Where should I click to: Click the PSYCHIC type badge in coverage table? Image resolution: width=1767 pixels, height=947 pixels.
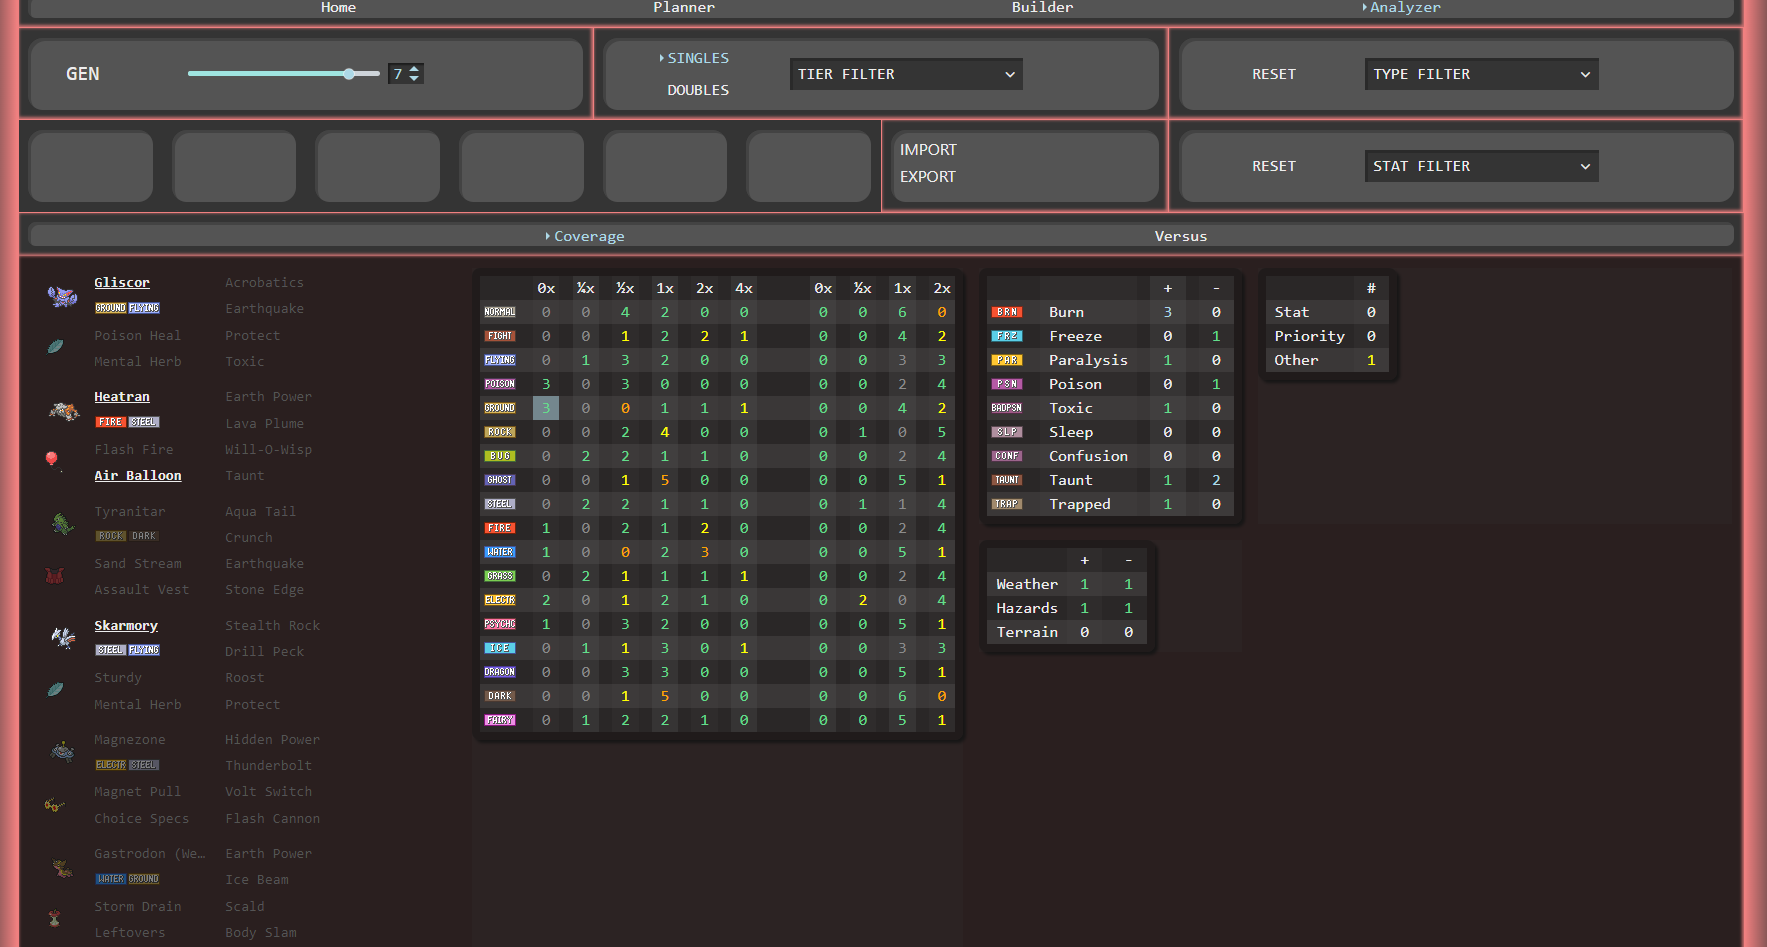pos(500,624)
